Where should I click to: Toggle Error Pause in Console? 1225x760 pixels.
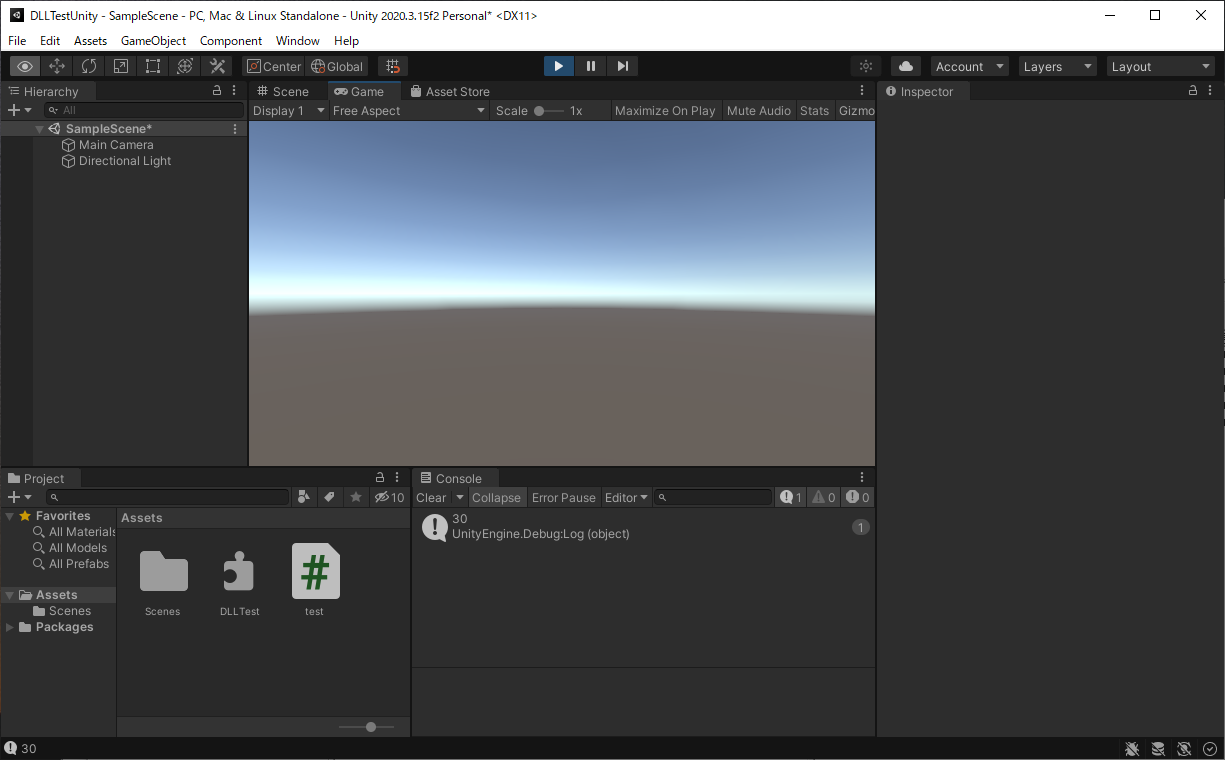coord(564,497)
